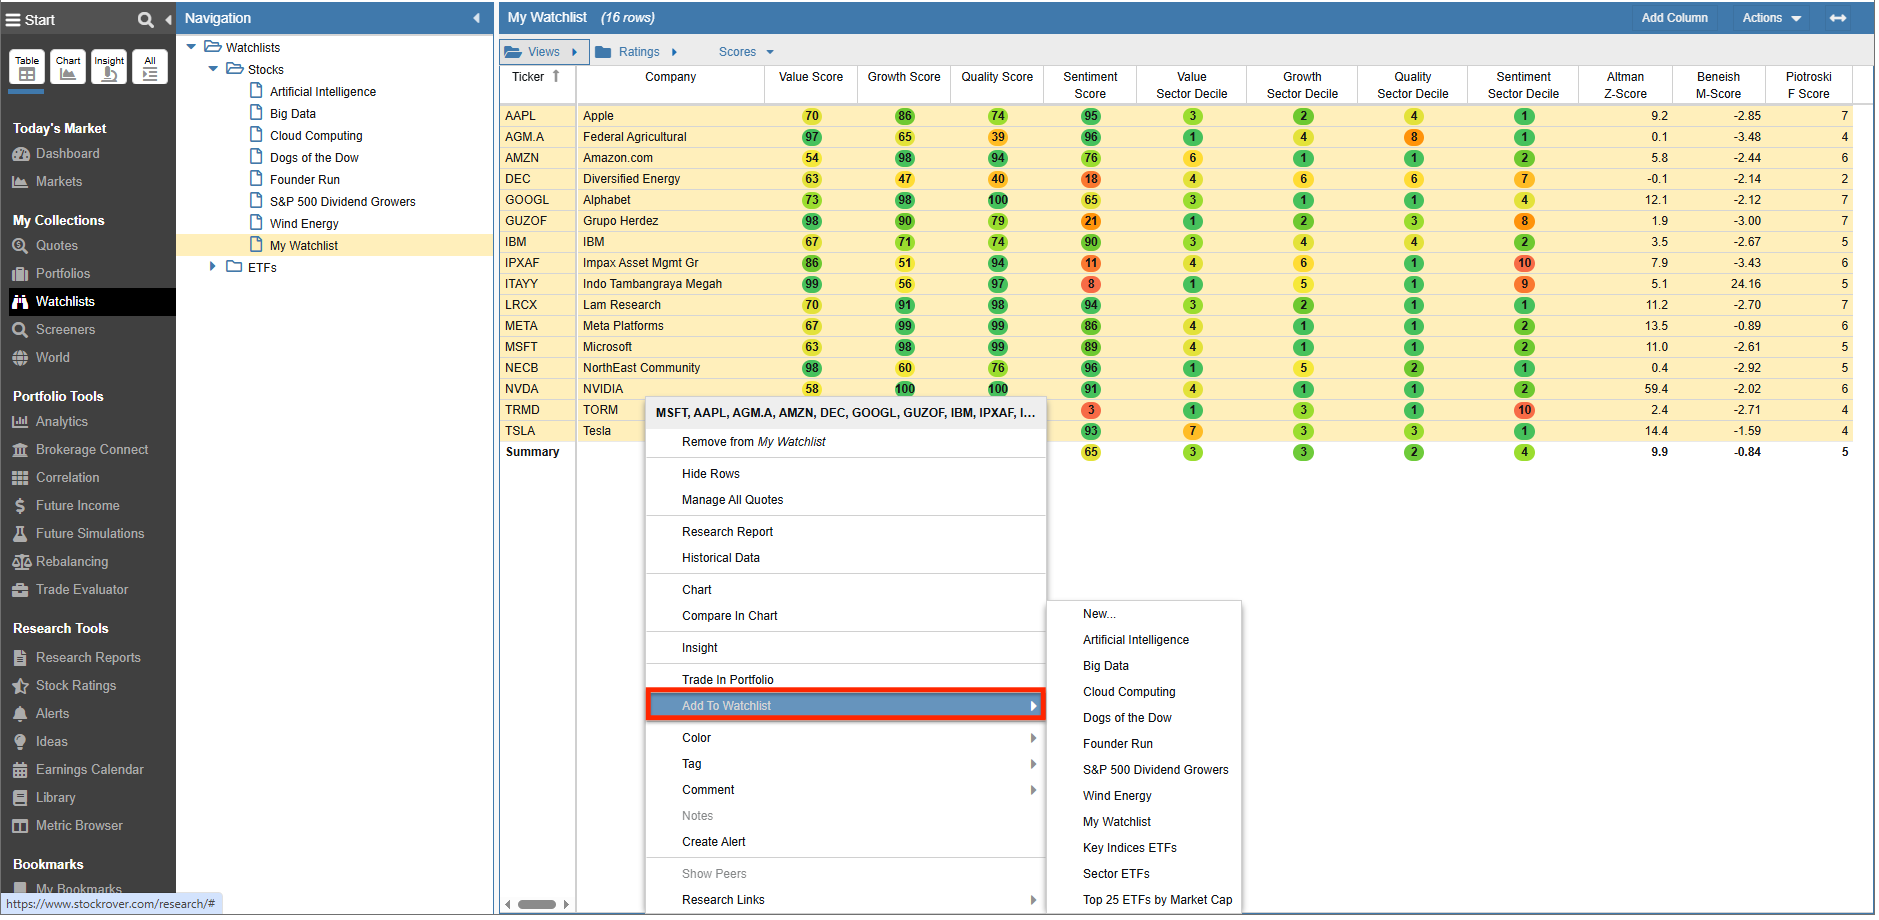Collapse the Navigation panel arrow
Screen dimensions: 1879x920
(476, 18)
